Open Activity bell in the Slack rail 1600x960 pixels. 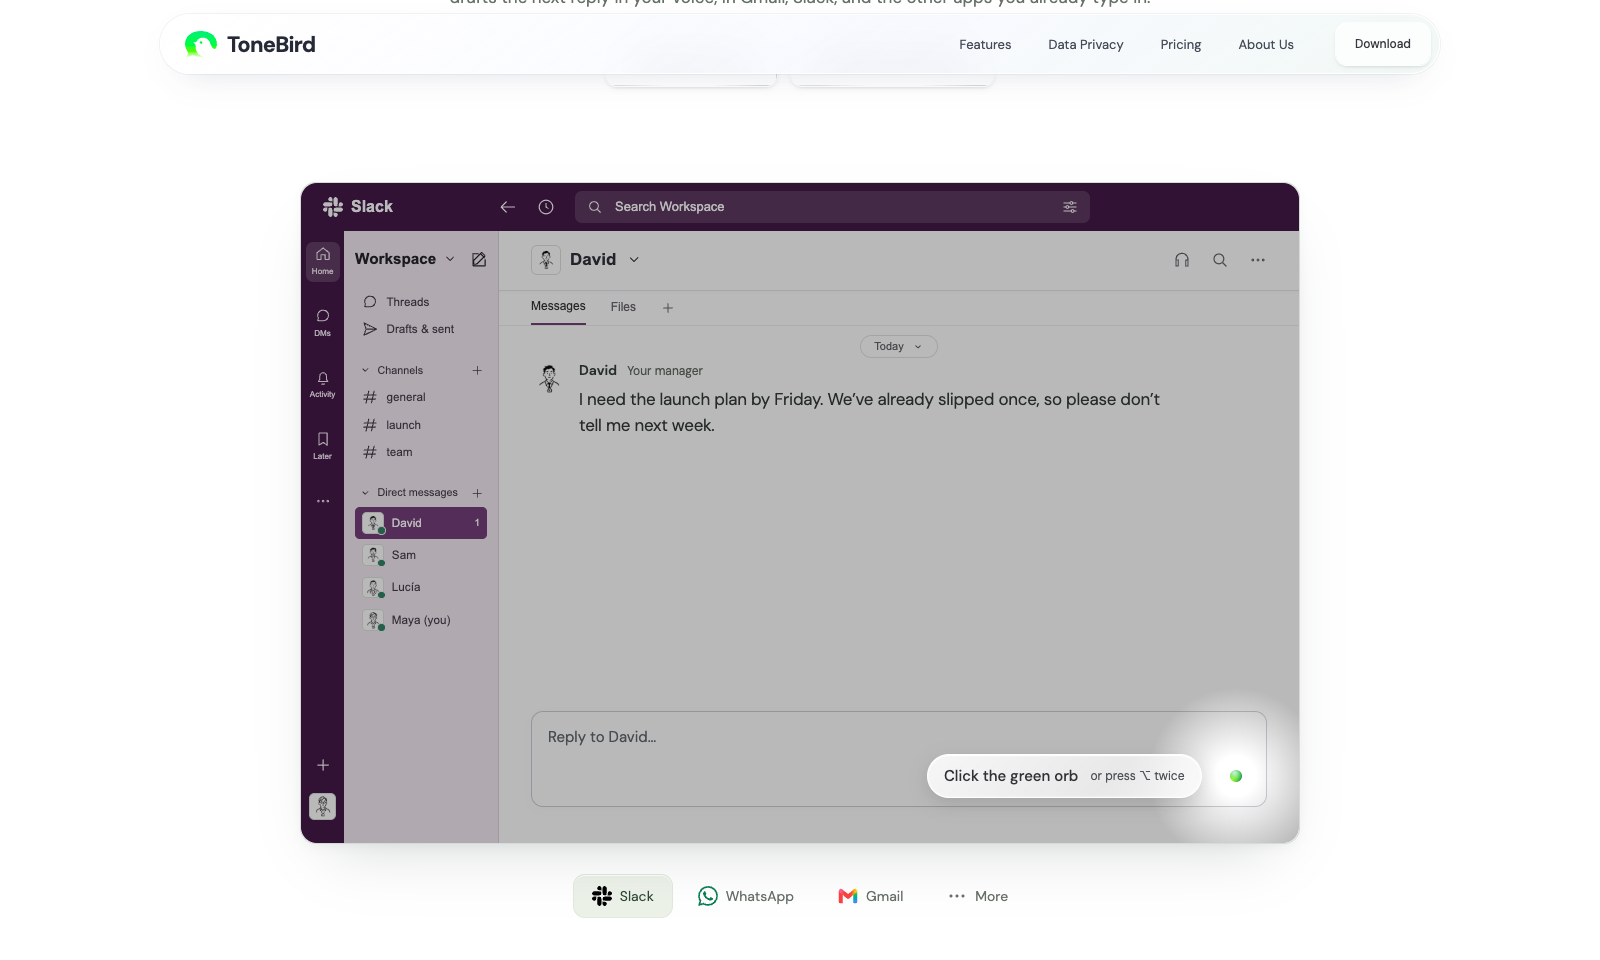tap(323, 384)
